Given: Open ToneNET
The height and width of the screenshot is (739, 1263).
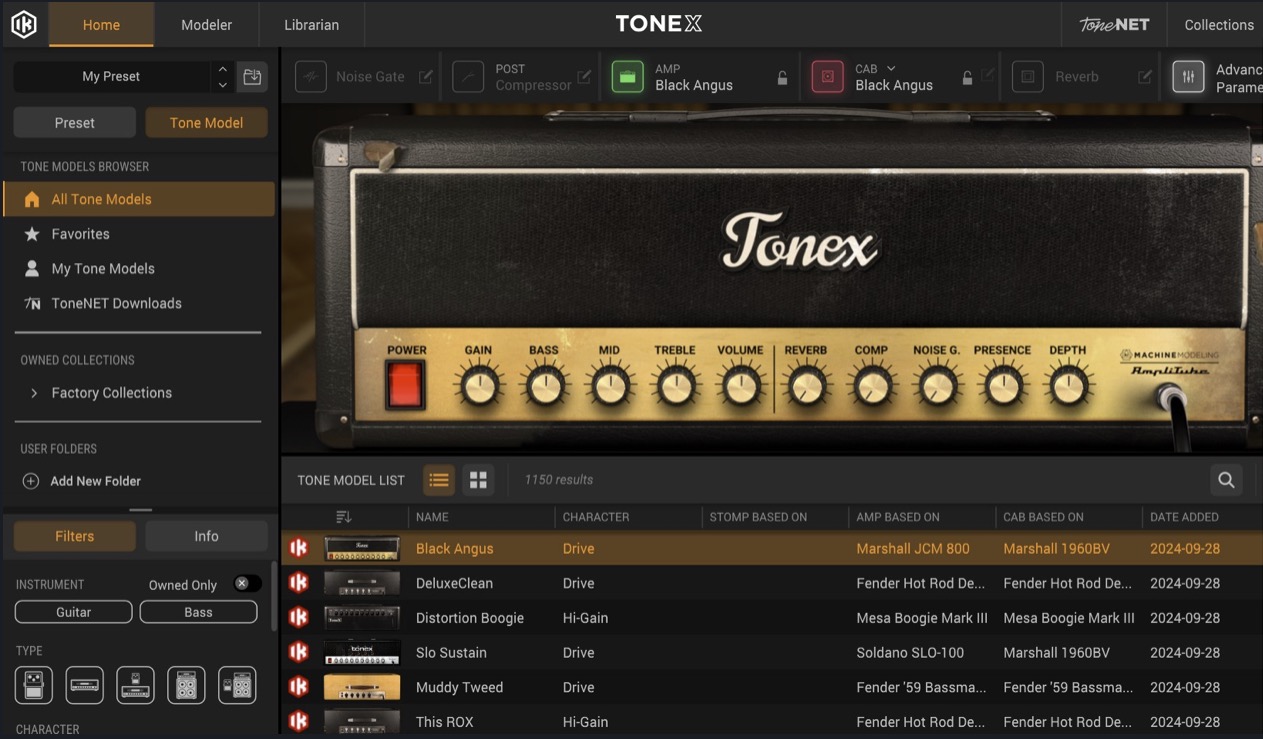Looking at the screenshot, I should [x=1114, y=24].
